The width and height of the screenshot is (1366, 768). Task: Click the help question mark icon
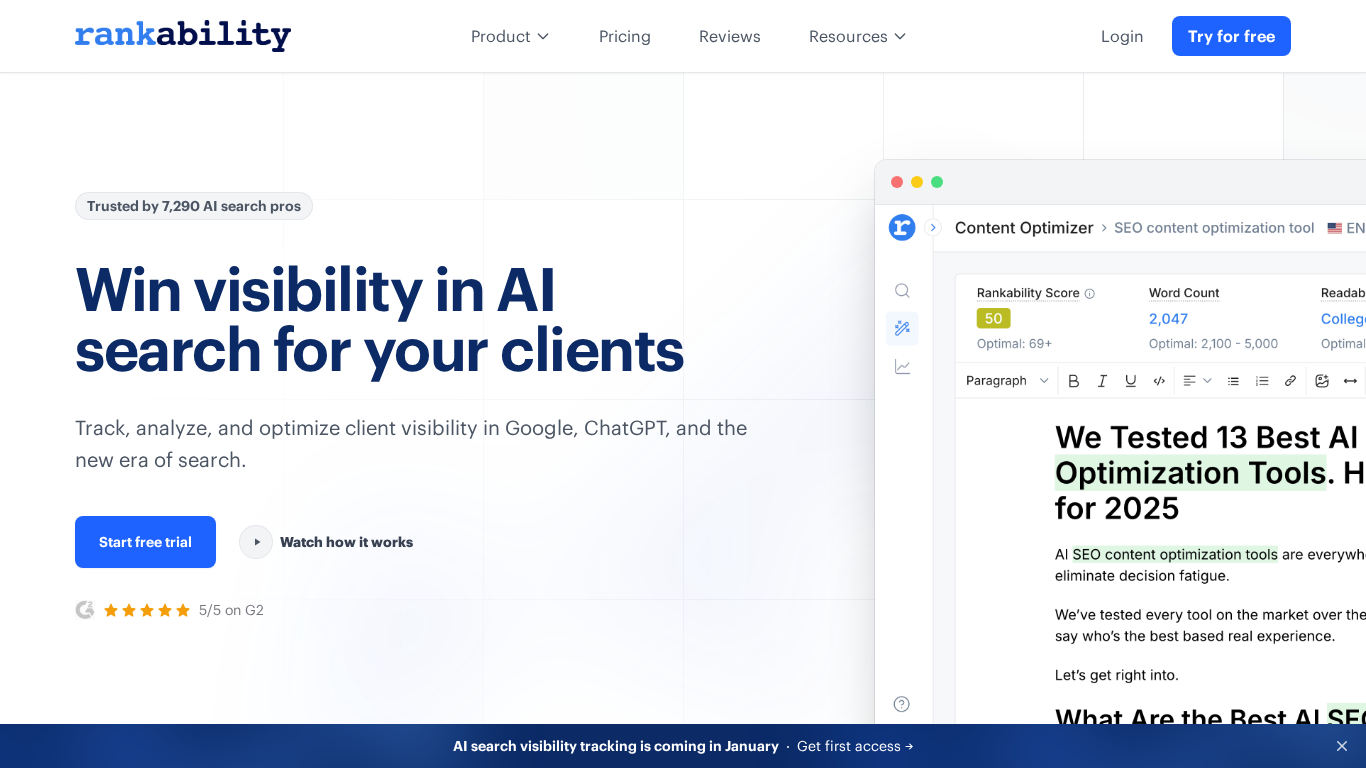[x=902, y=704]
